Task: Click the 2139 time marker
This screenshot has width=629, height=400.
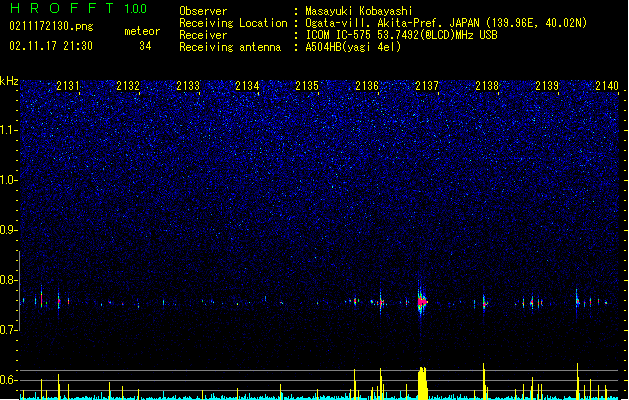Action: point(547,86)
